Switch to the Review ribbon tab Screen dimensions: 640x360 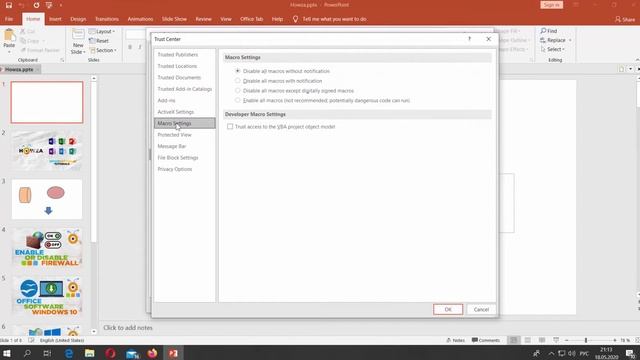click(x=203, y=19)
